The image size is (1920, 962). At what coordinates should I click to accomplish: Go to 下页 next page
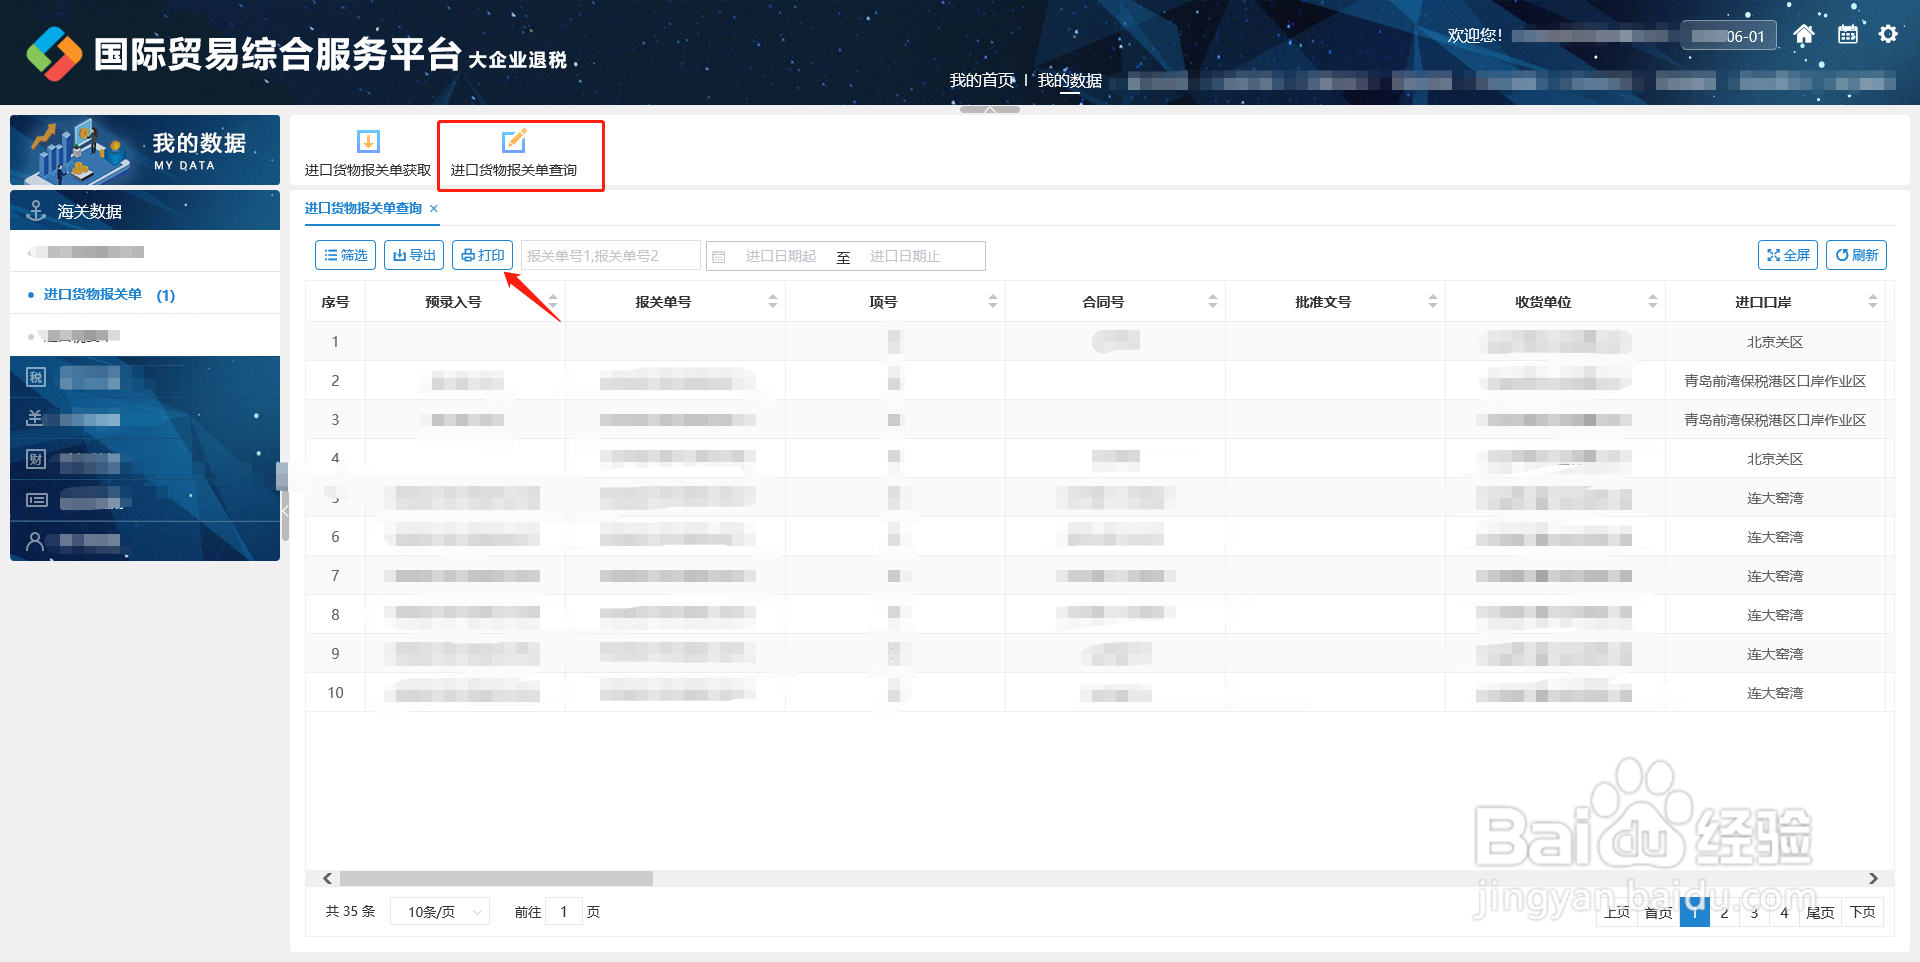1862,912
